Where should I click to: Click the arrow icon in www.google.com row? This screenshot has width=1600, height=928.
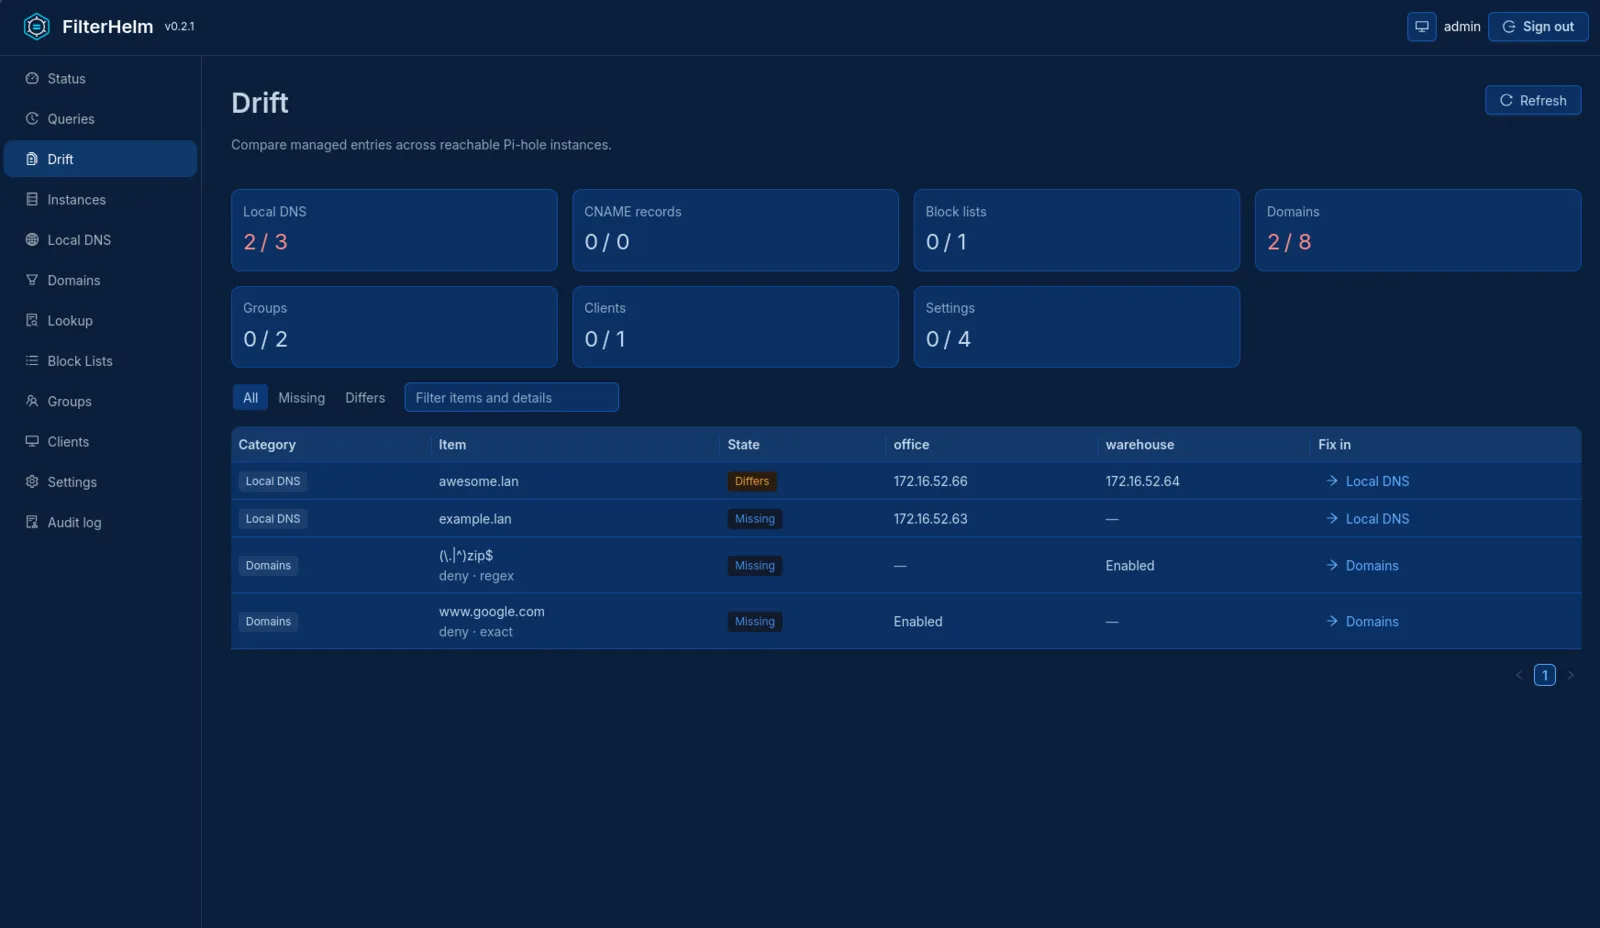pyautogui.click(x=1332, y=621)
